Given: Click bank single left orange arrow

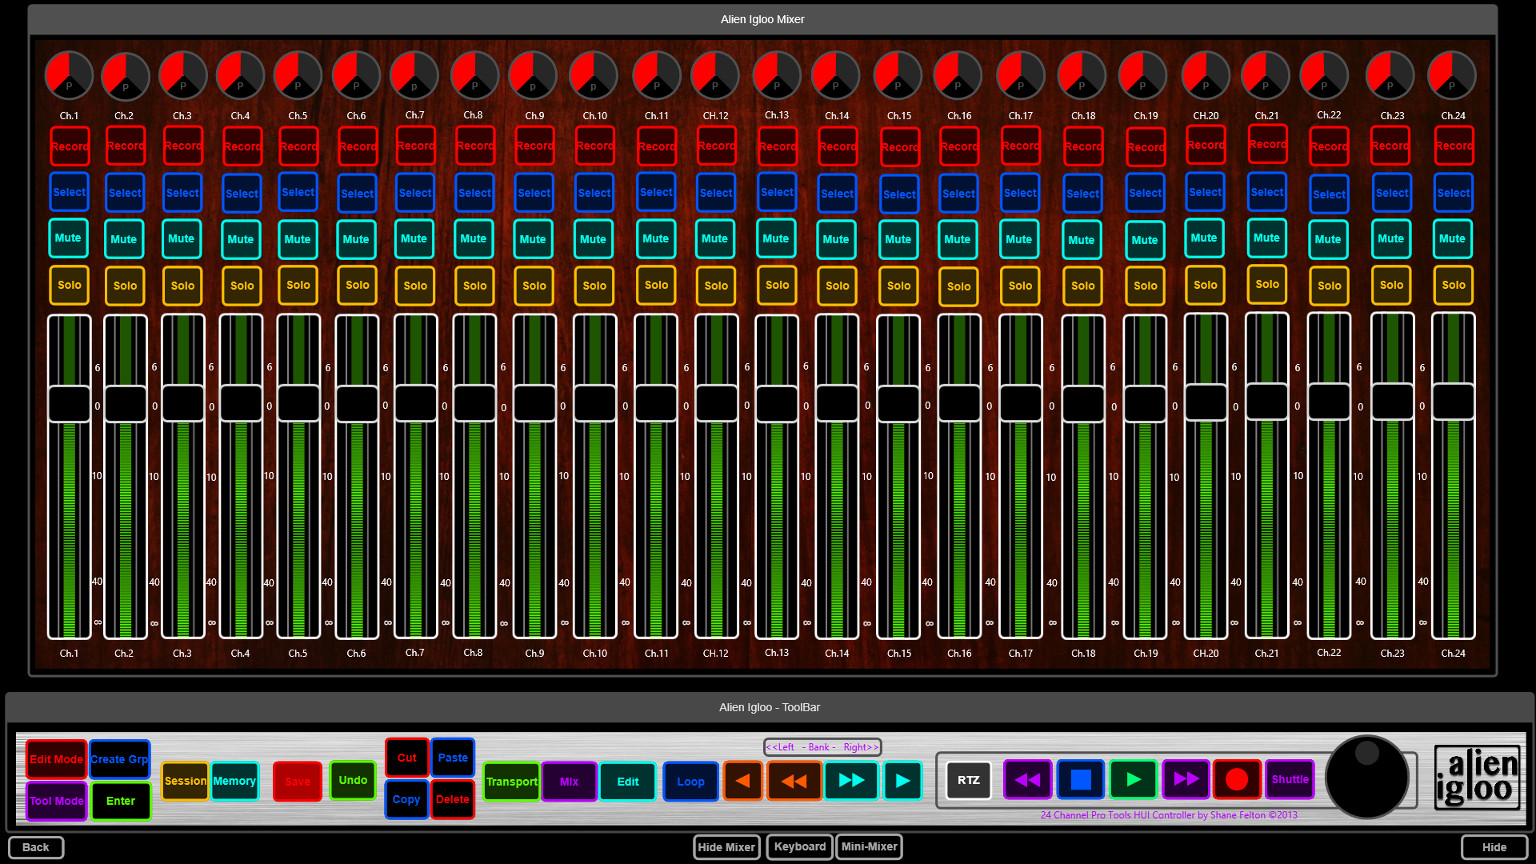Looking at the screenshot, I should (743, 781).
